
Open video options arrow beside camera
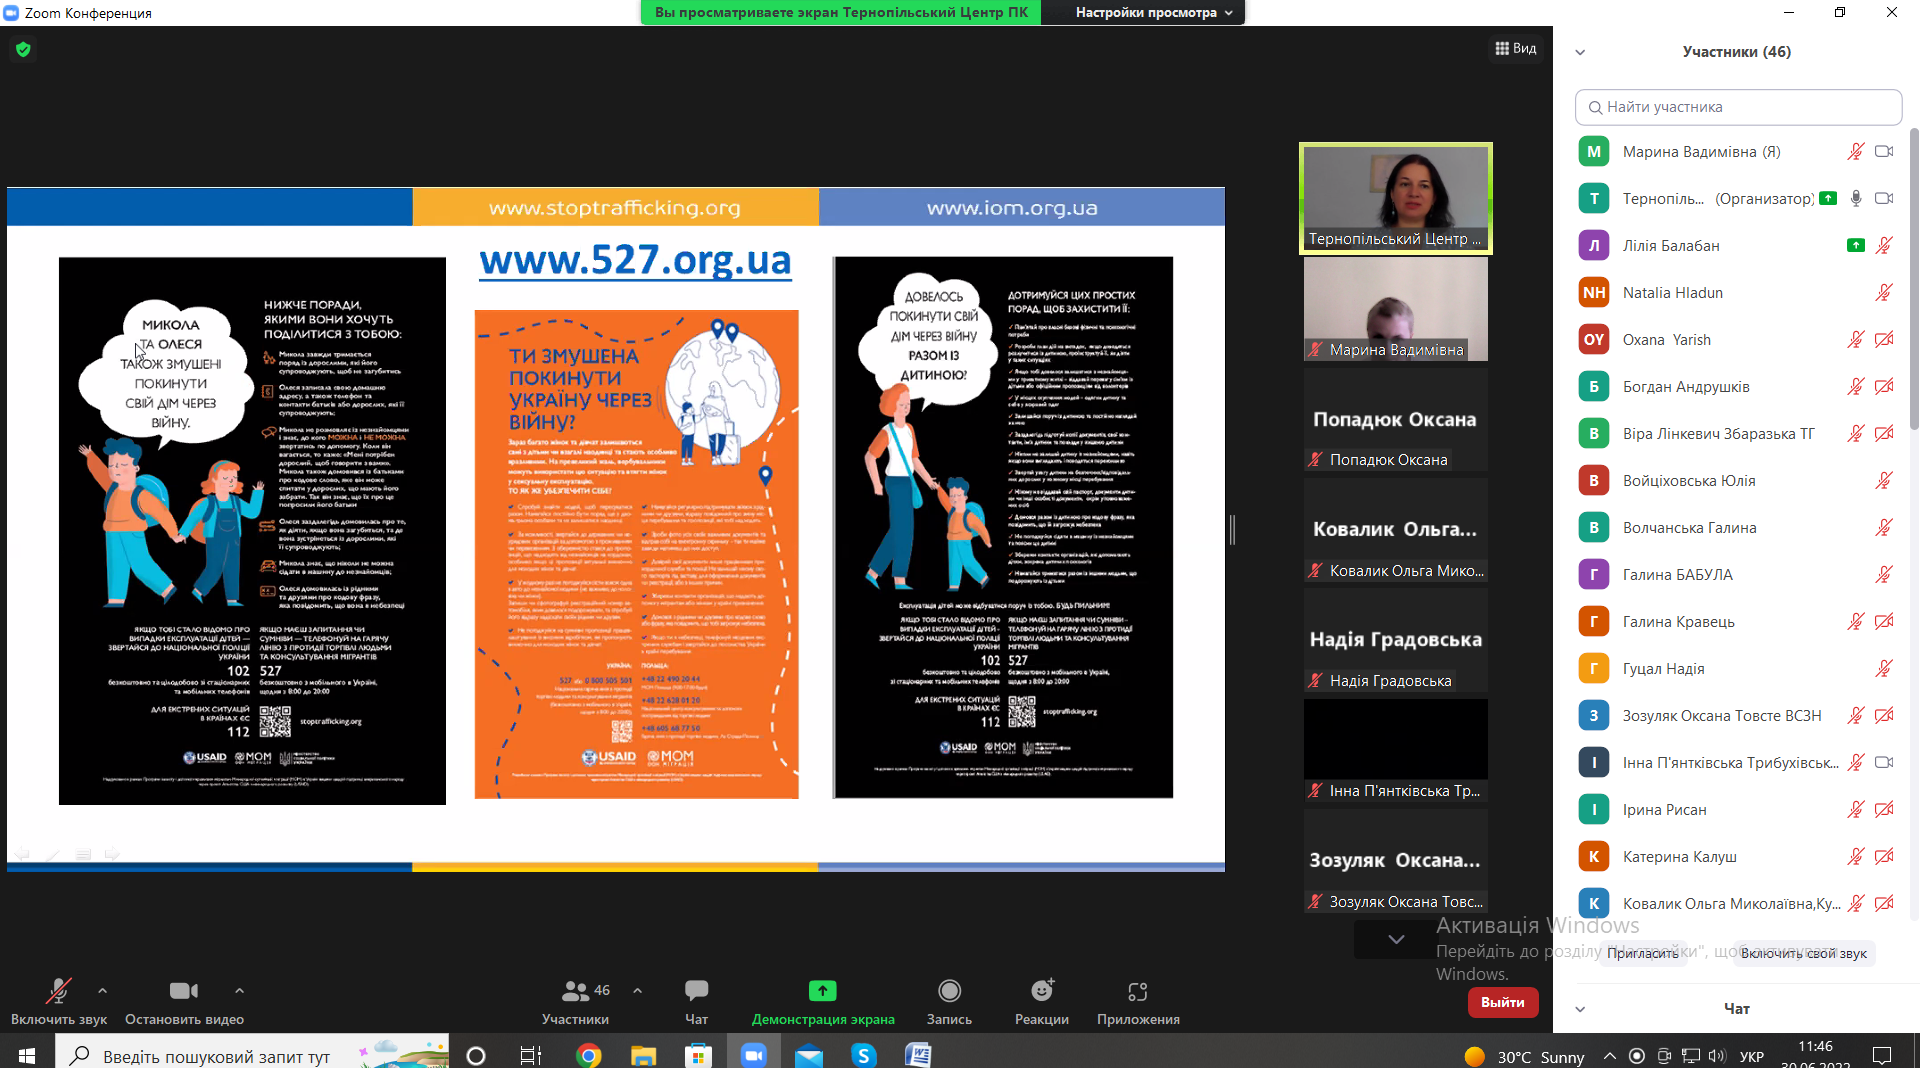pyautogui.click(x=239, y=991)
